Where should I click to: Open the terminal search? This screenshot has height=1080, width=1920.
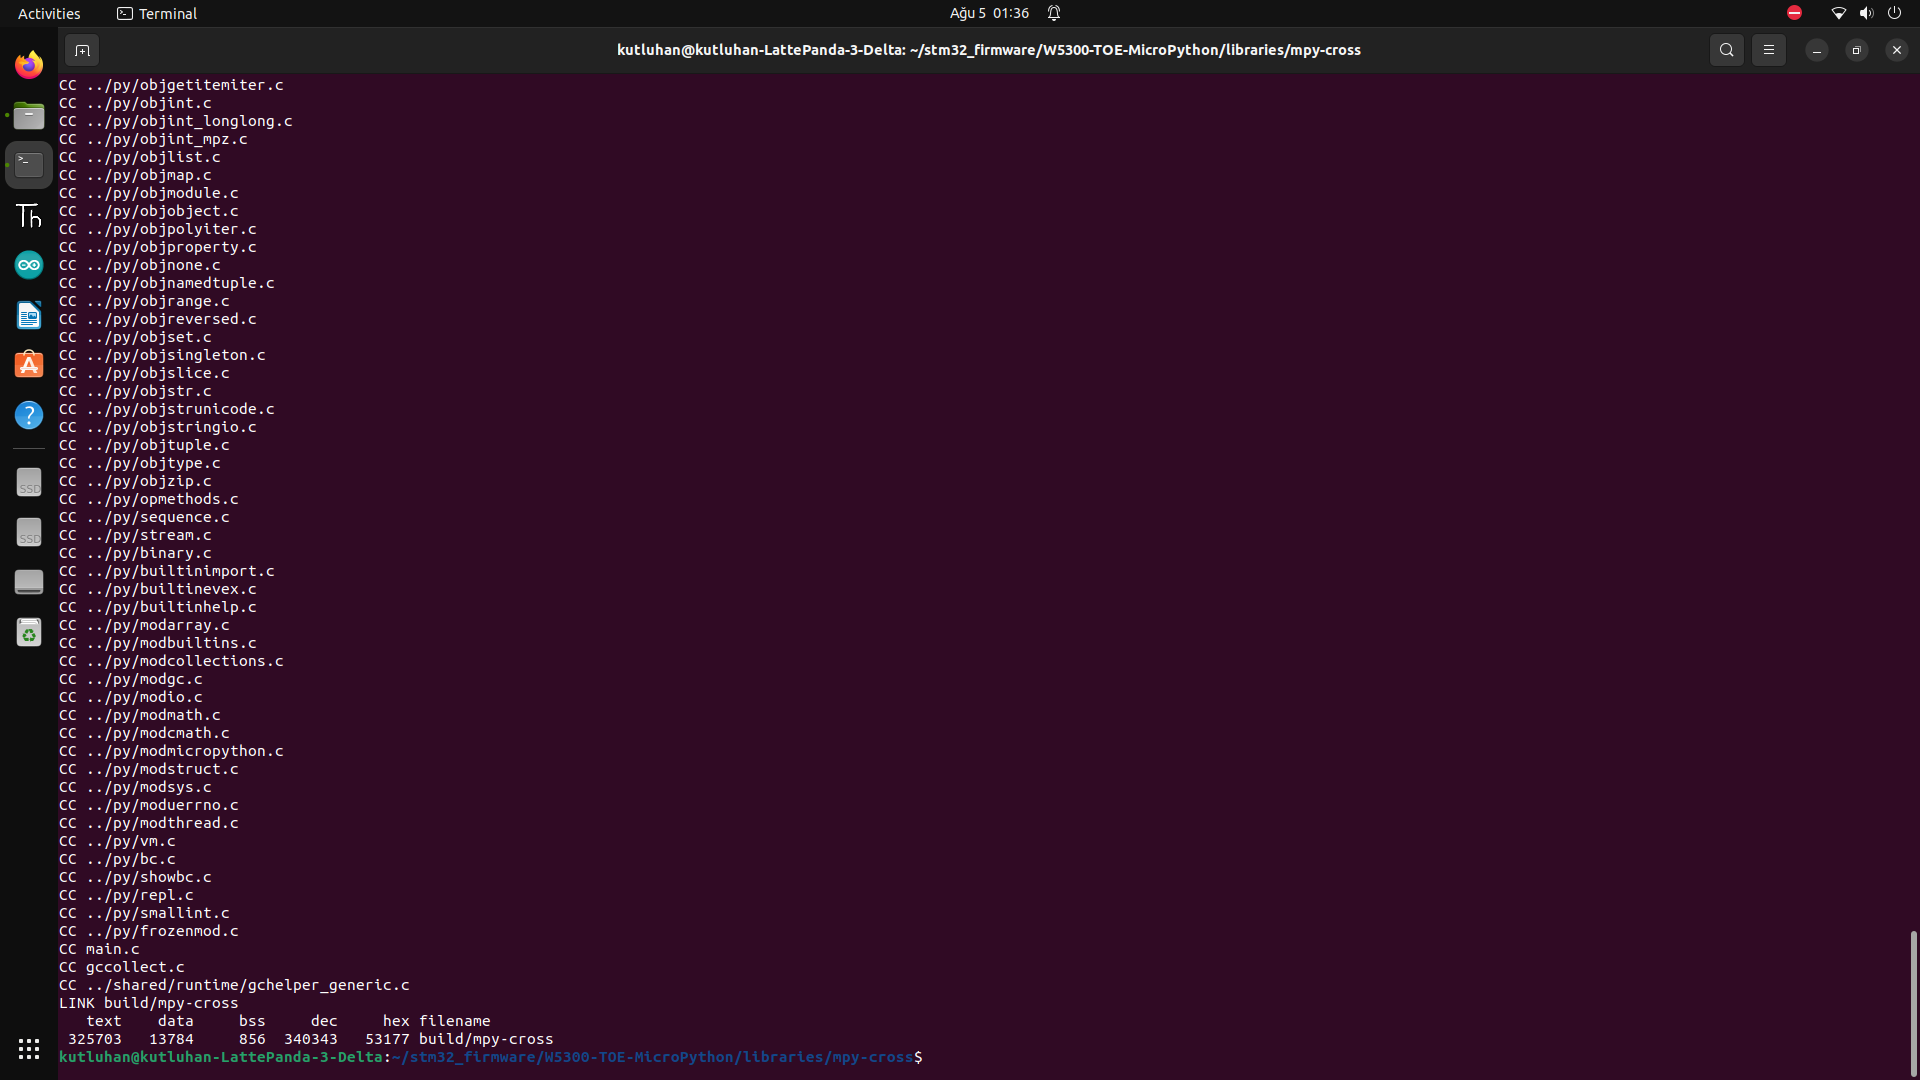pos(1726,49)
